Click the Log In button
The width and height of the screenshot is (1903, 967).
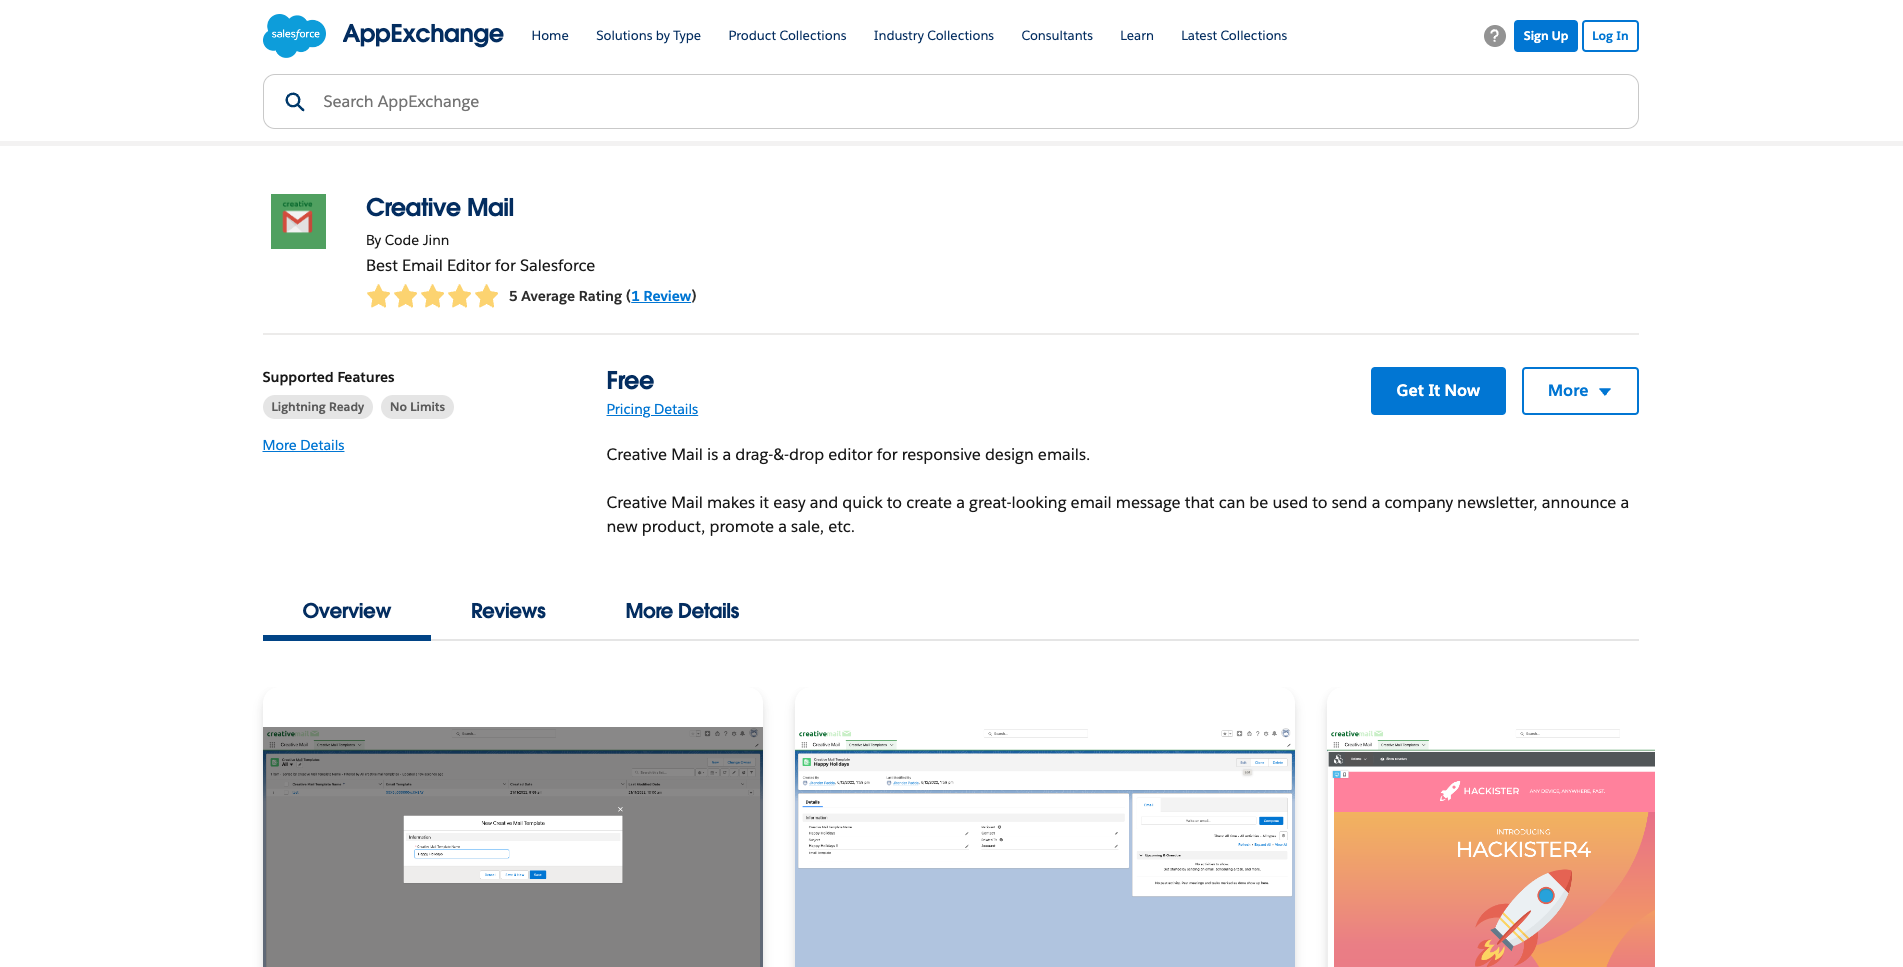pos(1610,36)
